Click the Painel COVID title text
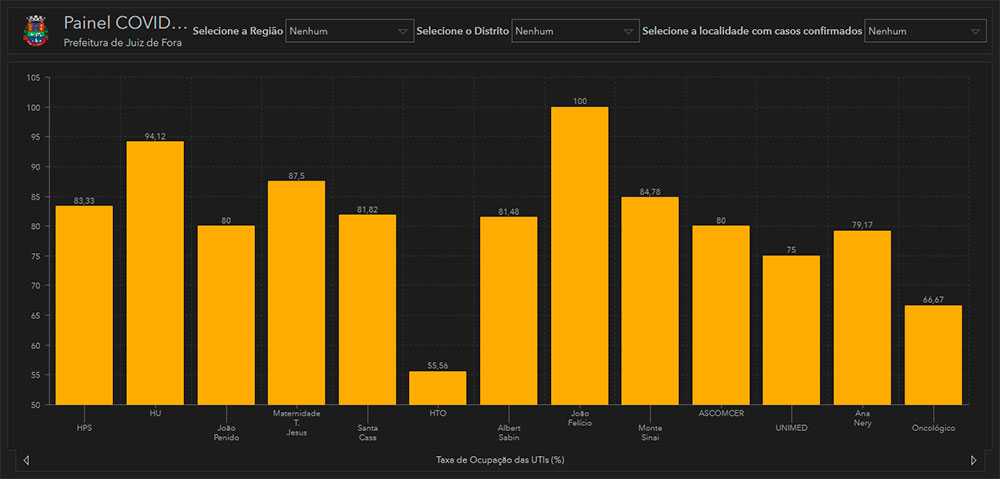The width and height of the screenshot is (1000, 479). 124,22
